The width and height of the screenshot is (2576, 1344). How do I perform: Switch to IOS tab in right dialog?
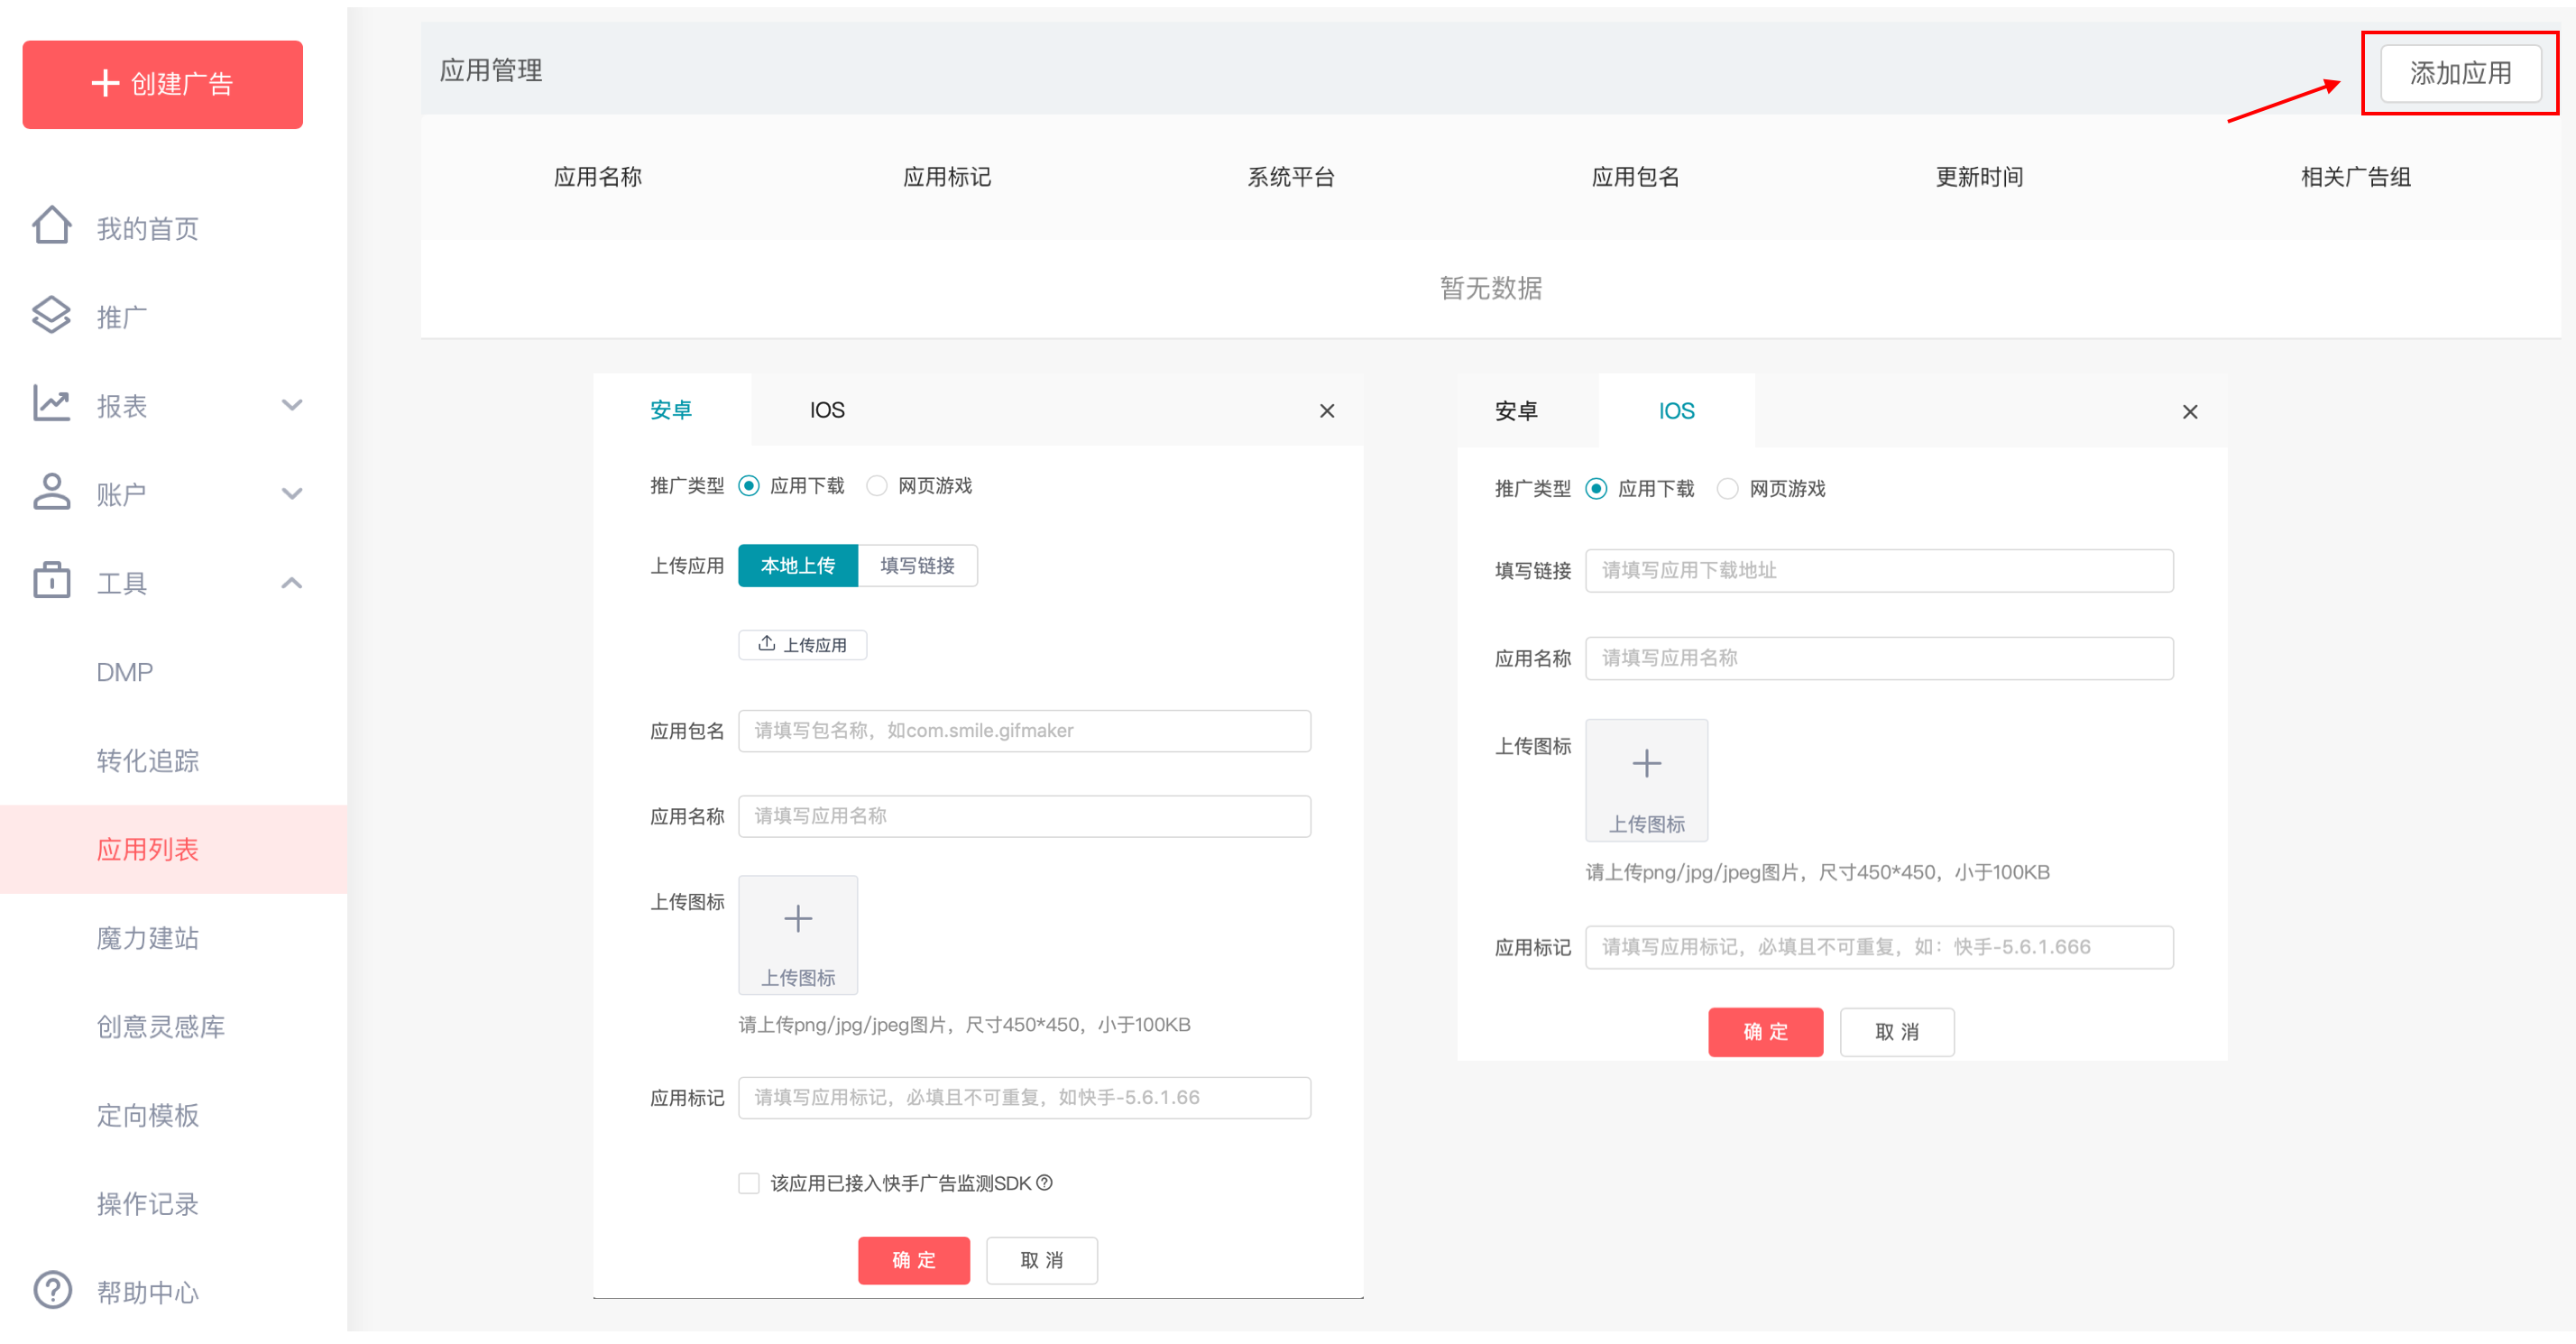1676,411
